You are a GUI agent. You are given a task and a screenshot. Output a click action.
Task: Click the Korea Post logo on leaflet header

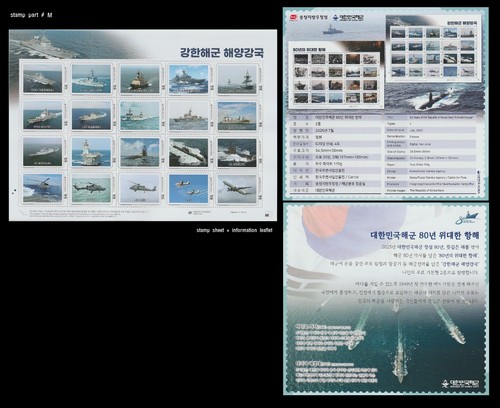click(x=348, y=17)
